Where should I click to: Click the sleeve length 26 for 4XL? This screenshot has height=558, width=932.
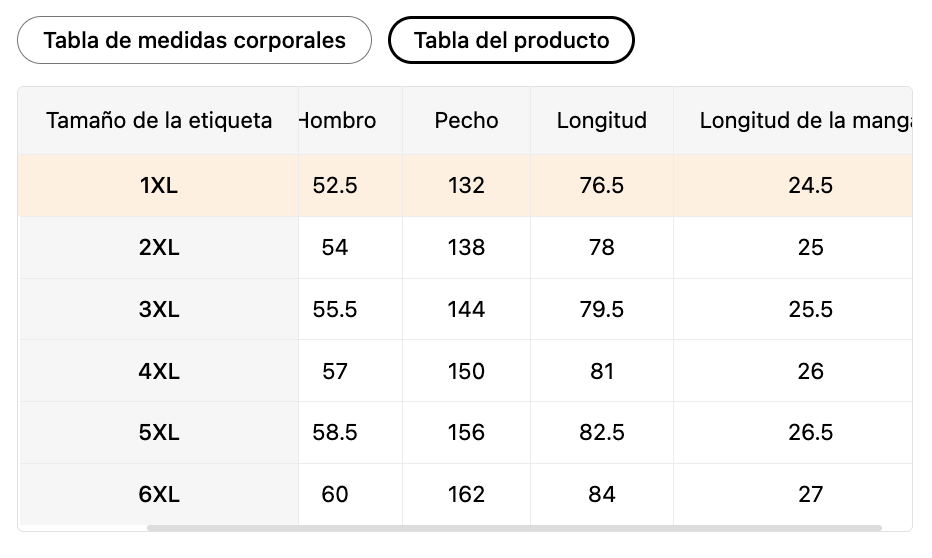[x=810, y=371]
